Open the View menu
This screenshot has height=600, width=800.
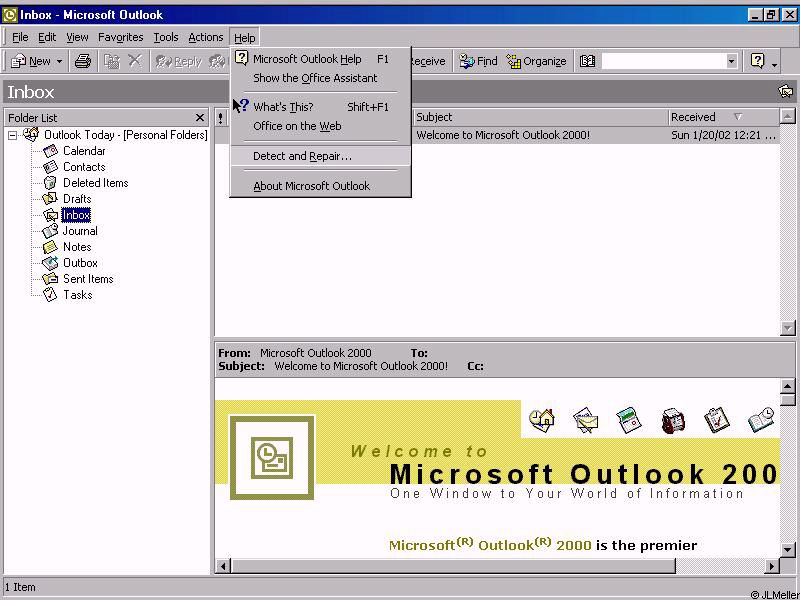tap(77, 37)
